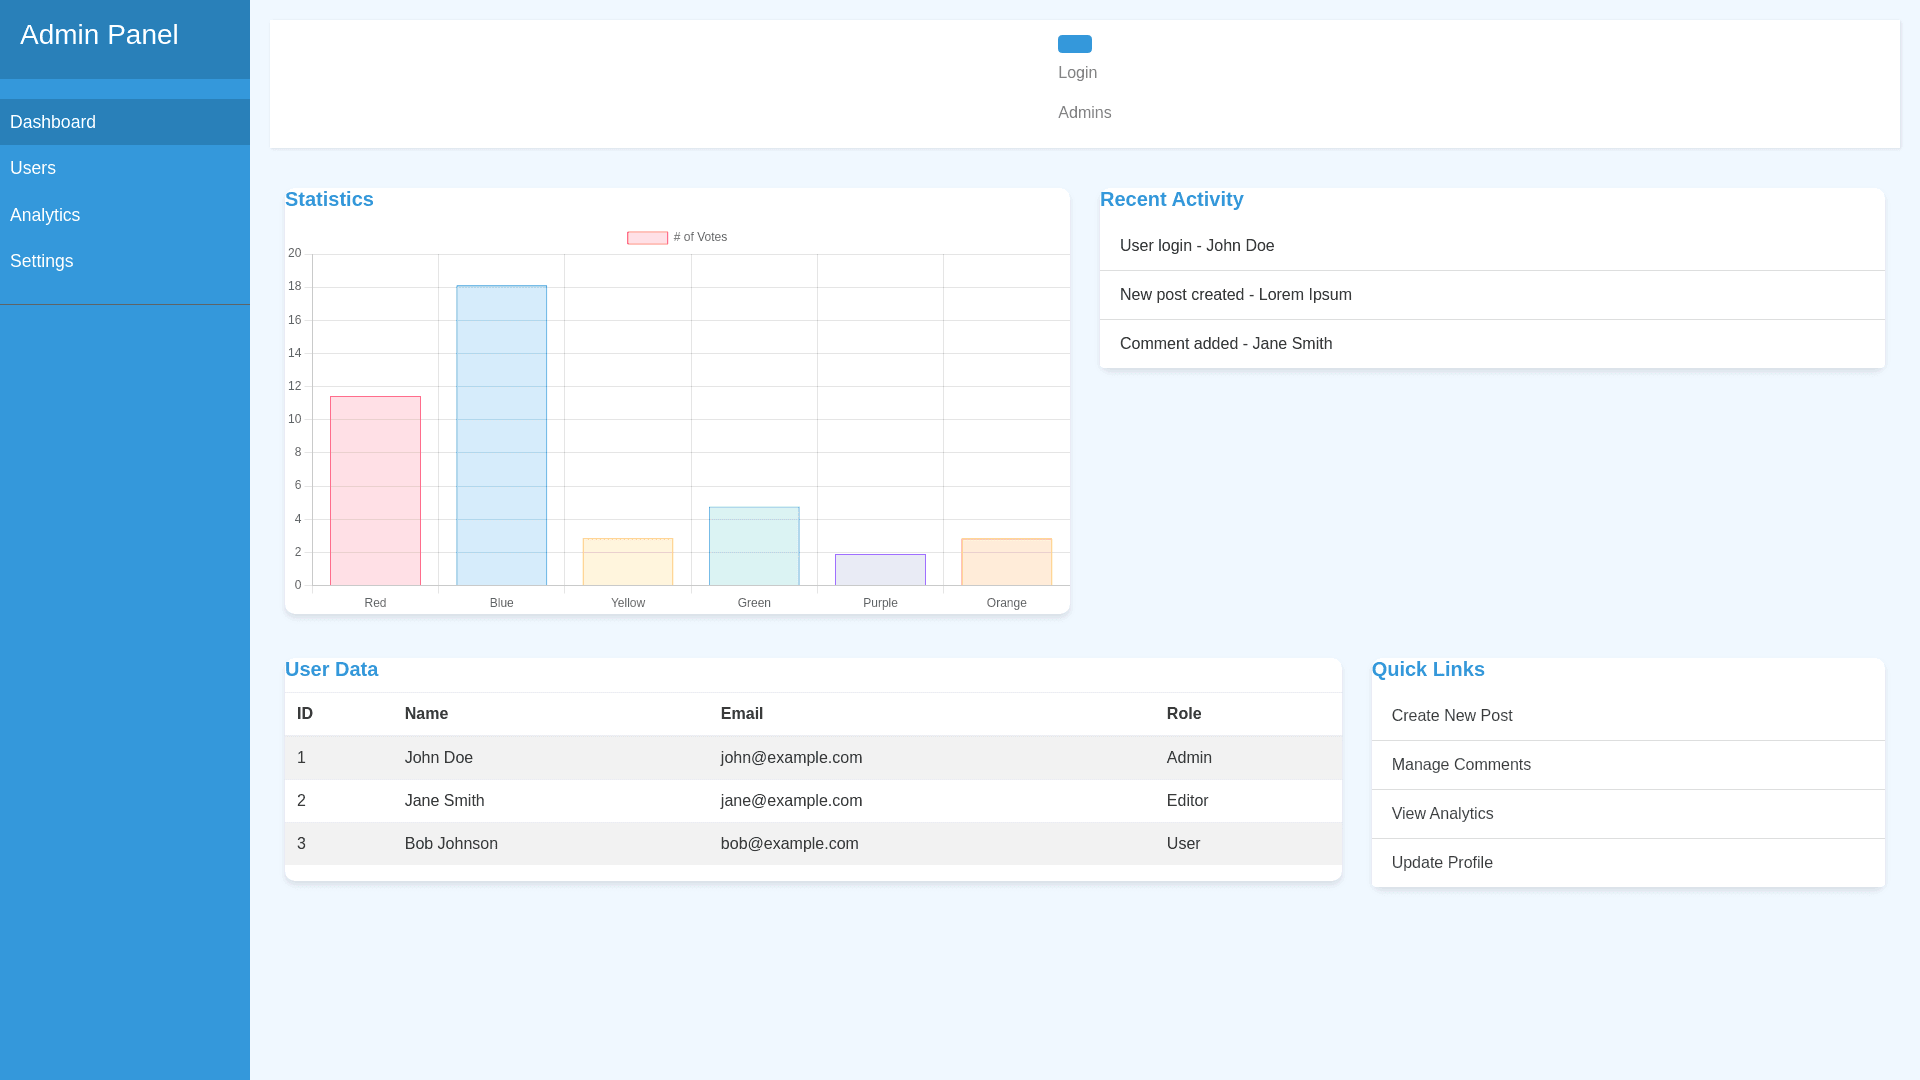Viewport: 1920px width, 1080px height.
Task: Open the Admins link in header
Action: click(1084, 113)
